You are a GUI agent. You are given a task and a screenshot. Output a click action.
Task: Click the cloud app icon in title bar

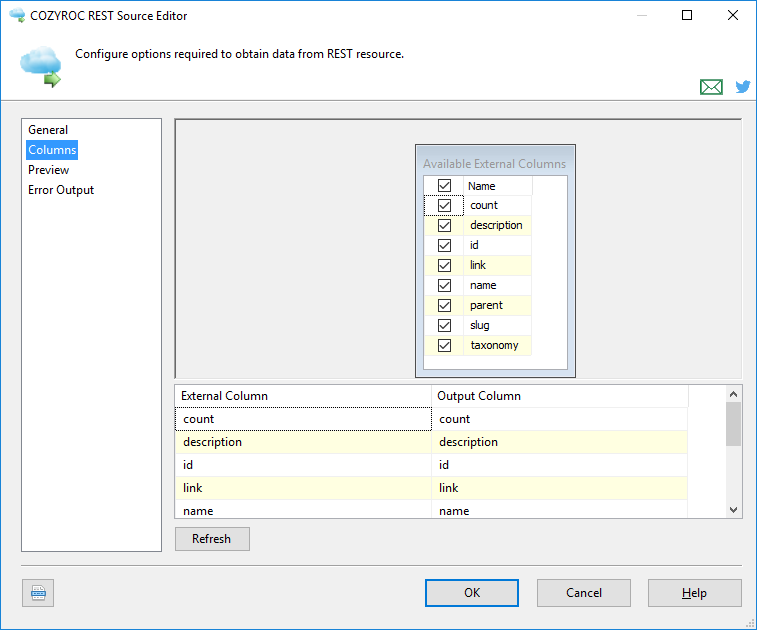[17, 15]
